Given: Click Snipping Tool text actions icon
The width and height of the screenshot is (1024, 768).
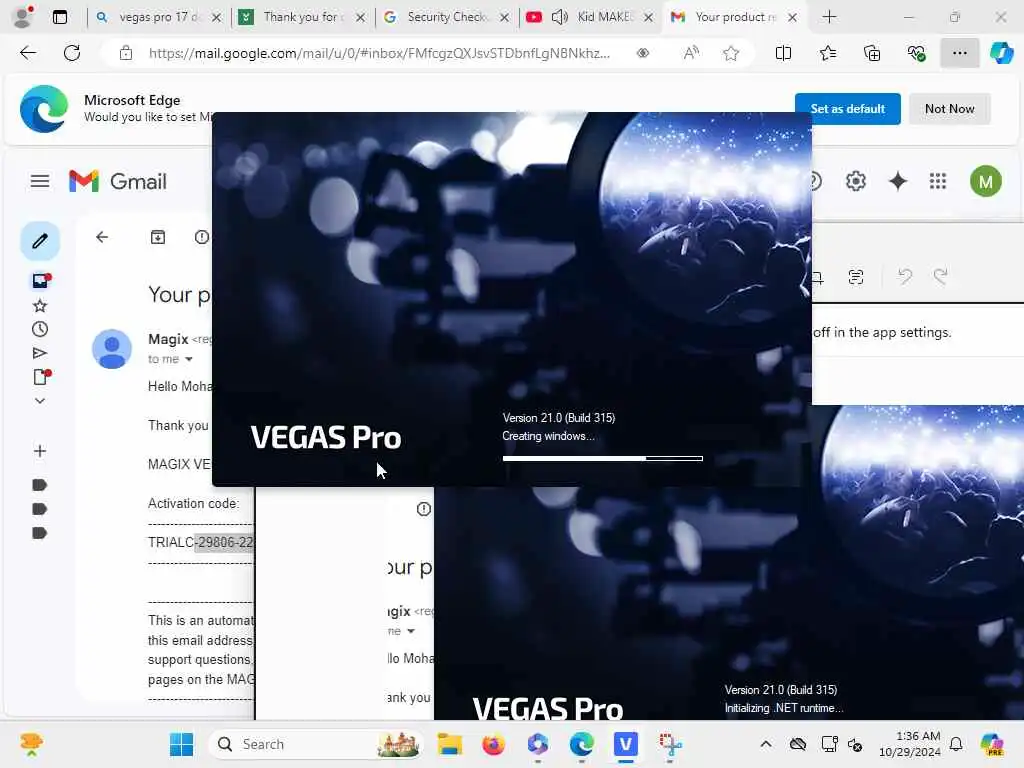Looking at the screenshot, I should coord(856,277).
